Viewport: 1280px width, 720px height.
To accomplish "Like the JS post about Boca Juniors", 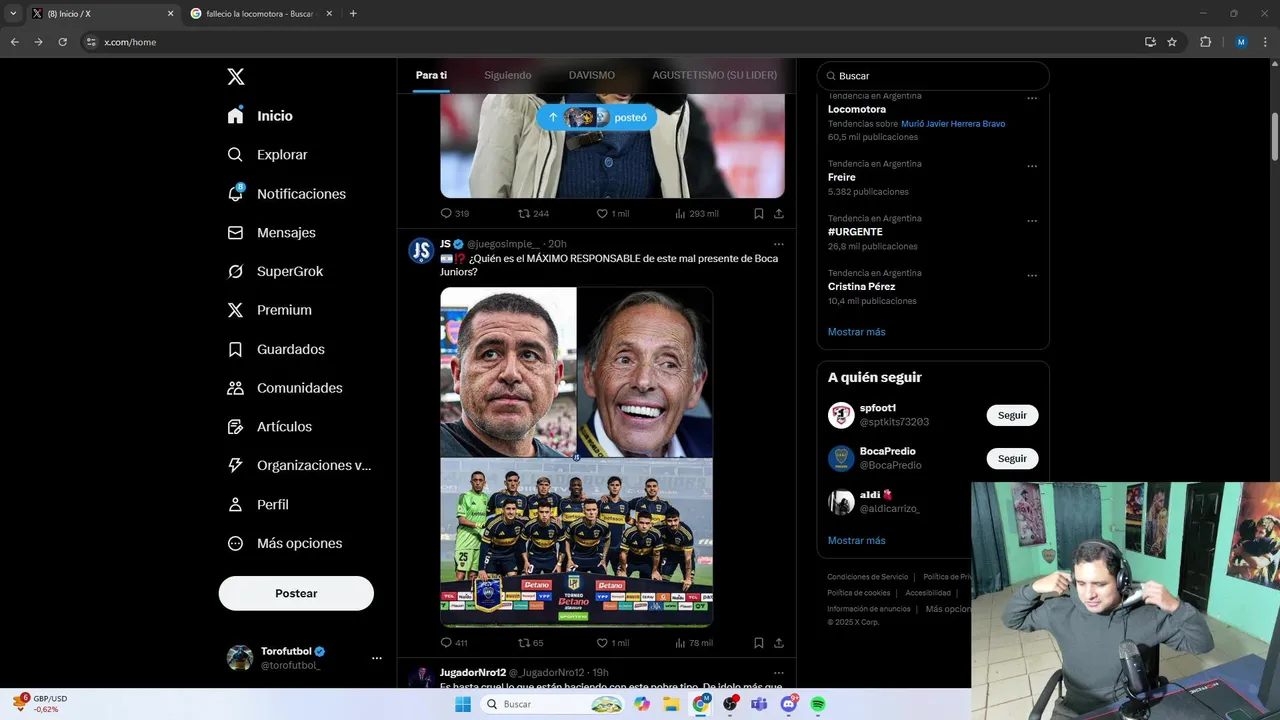I will coord(612,643).
